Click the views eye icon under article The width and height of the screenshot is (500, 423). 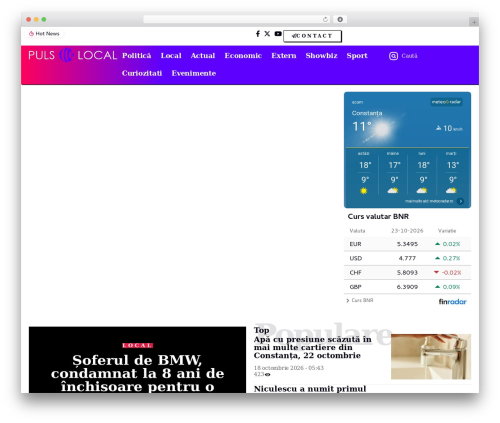pyautogui.click(x=268, y=375)
